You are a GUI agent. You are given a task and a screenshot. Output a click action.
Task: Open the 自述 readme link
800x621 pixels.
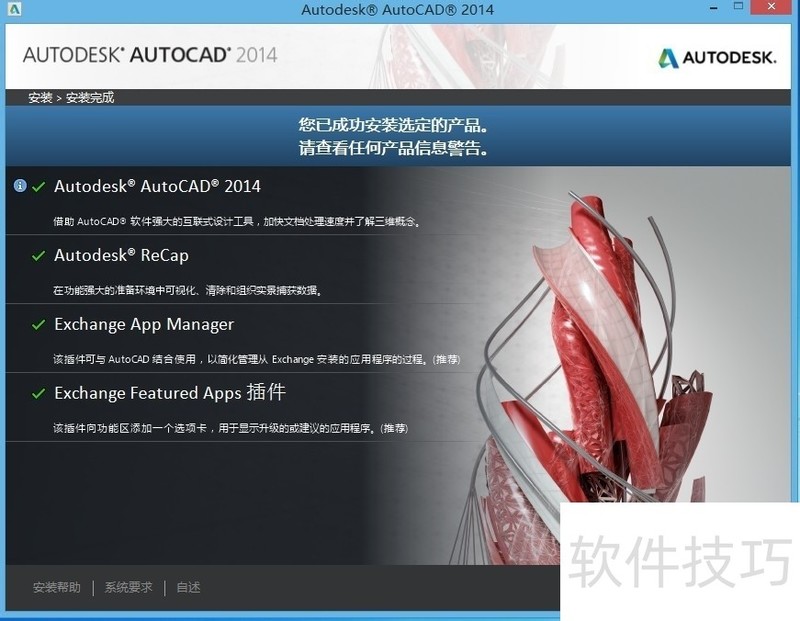[188, 587]
